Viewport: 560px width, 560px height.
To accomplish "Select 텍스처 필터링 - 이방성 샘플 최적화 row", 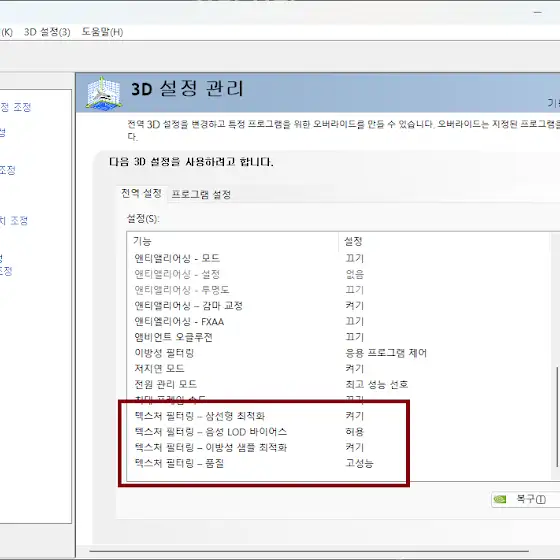I will pos(338,447).
